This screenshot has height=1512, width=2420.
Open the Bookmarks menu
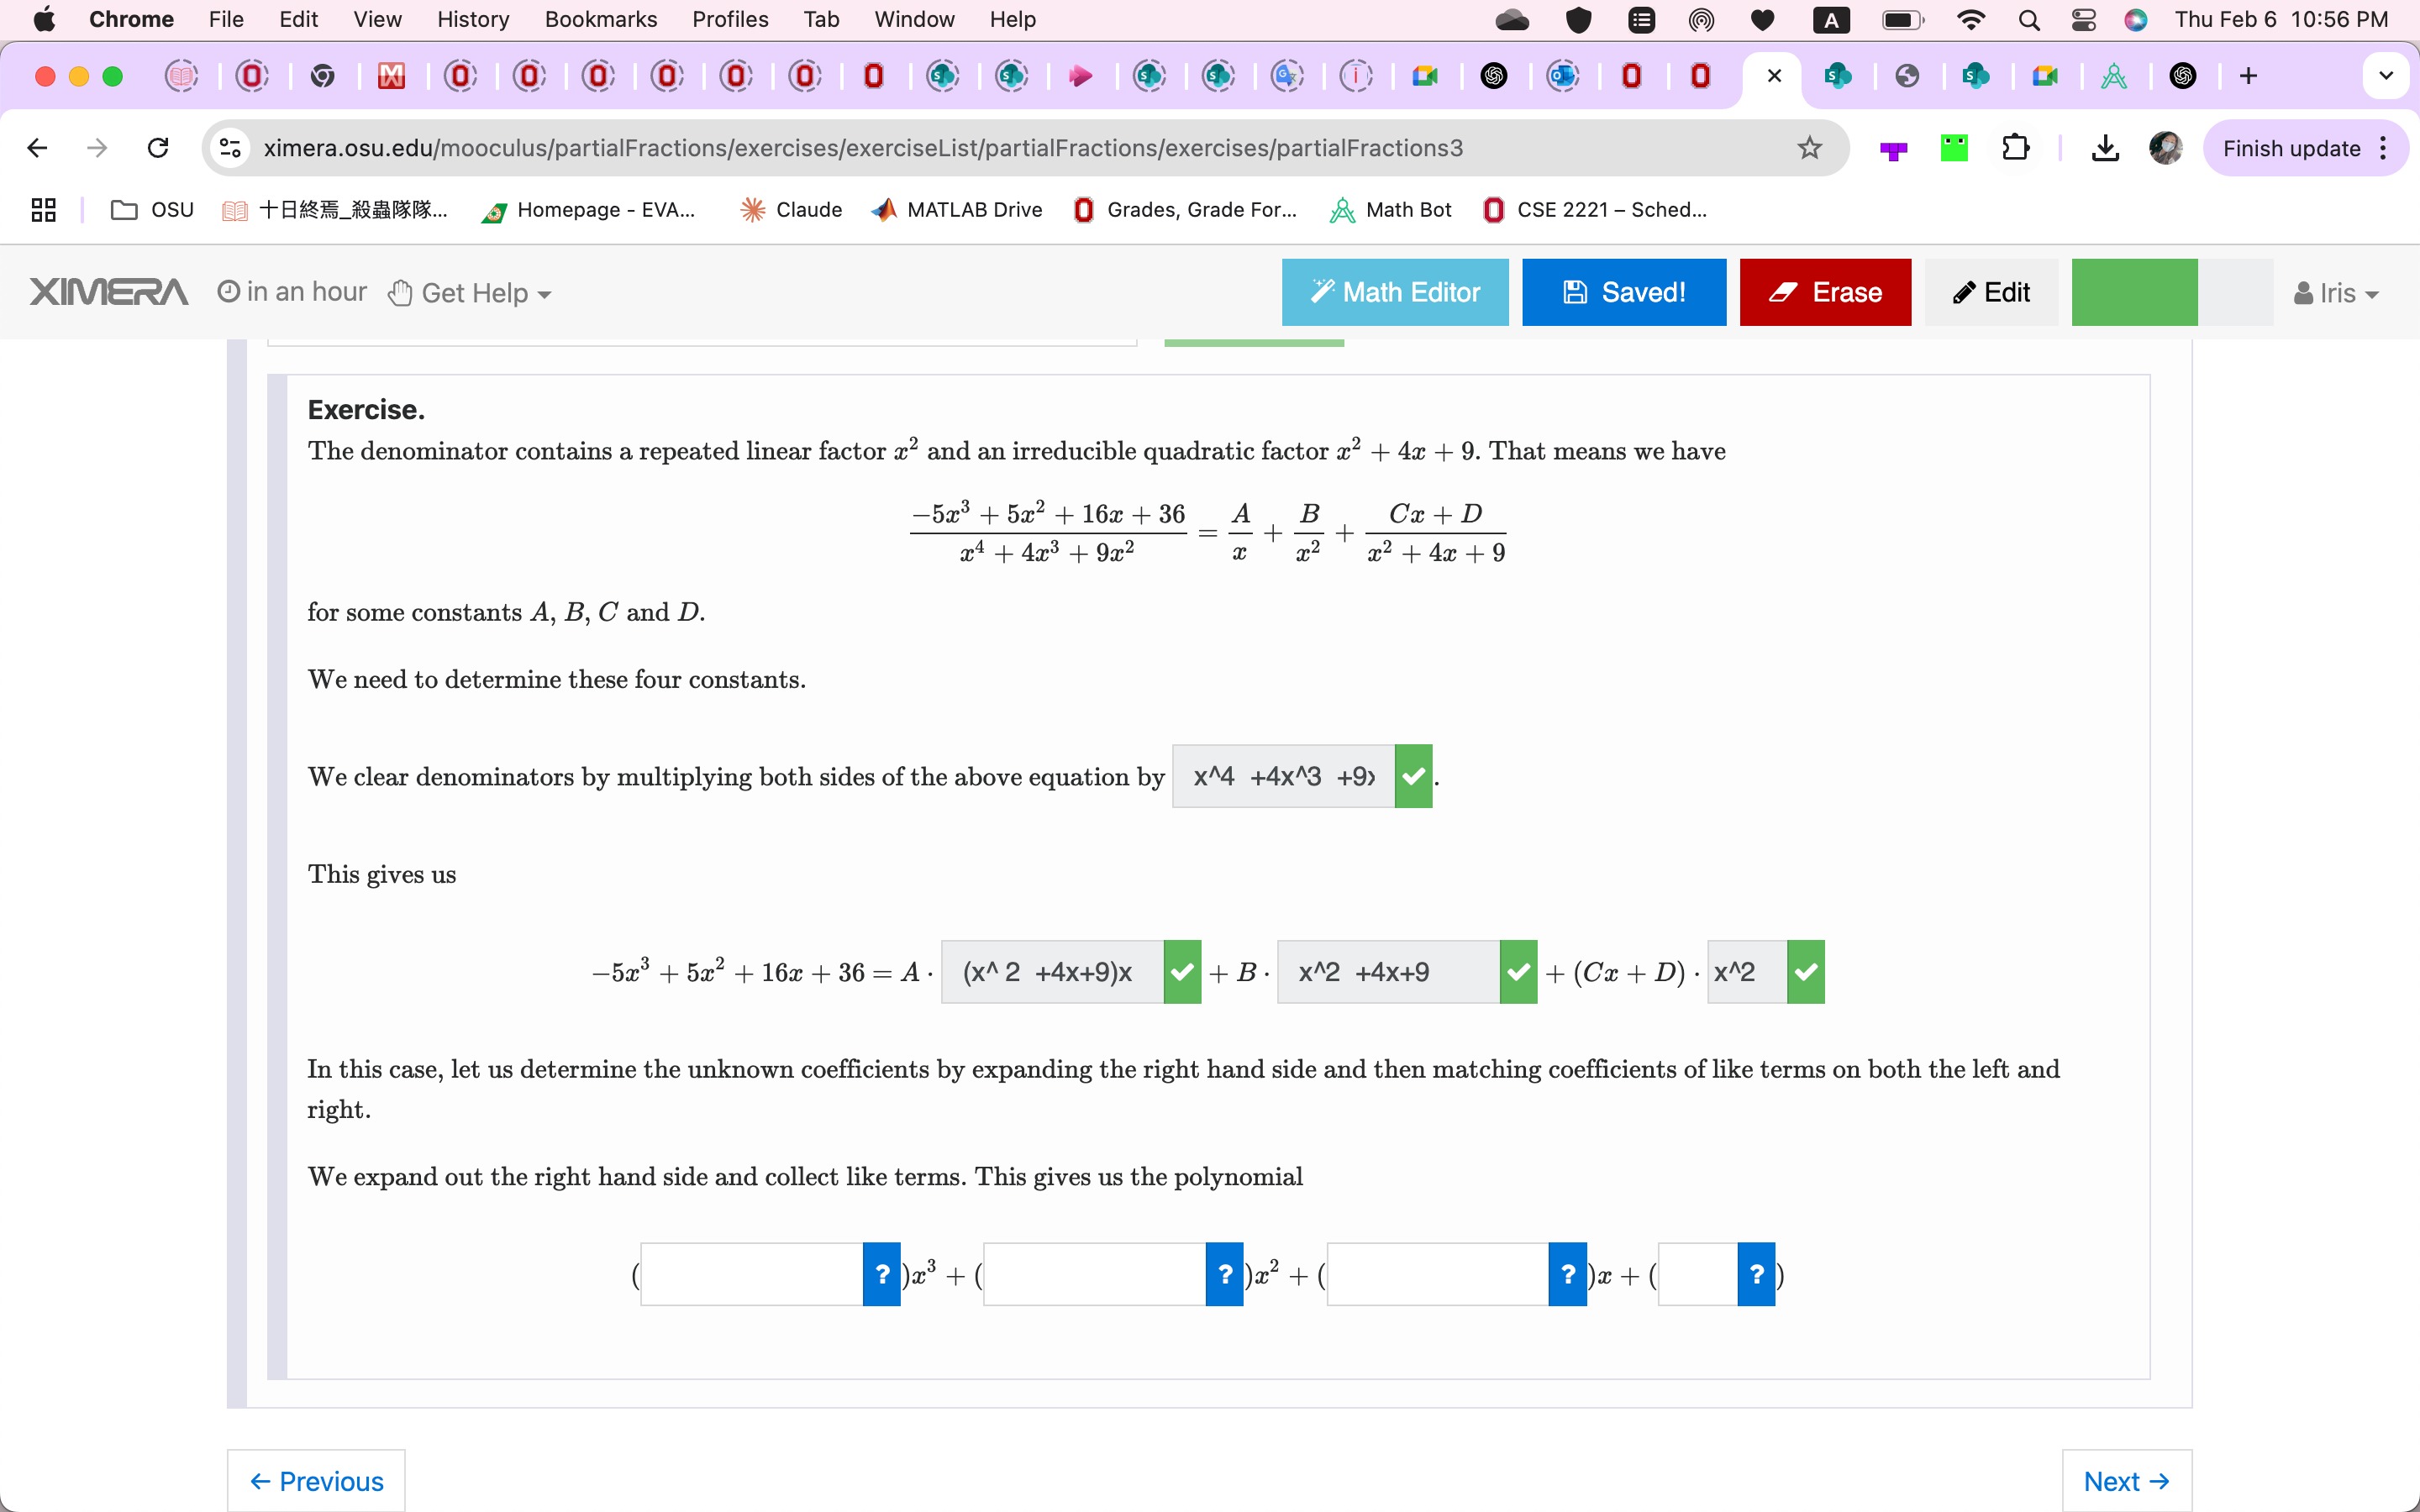point(600,20)
